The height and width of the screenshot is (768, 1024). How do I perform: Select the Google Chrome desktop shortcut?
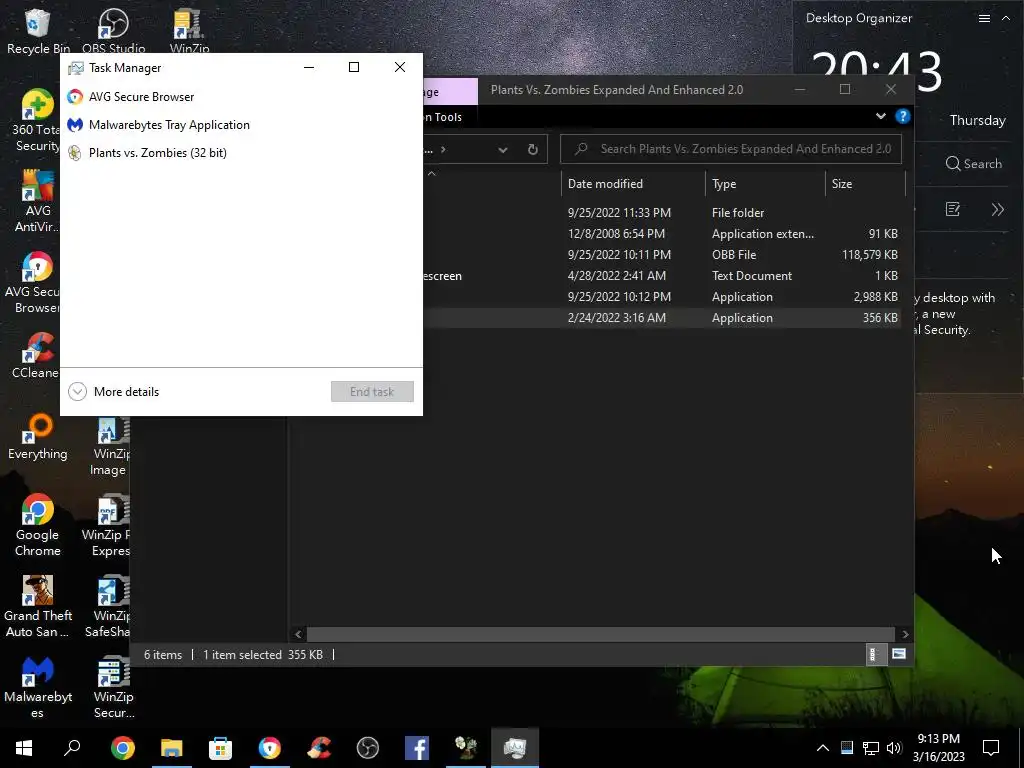[x=38, y=526]
